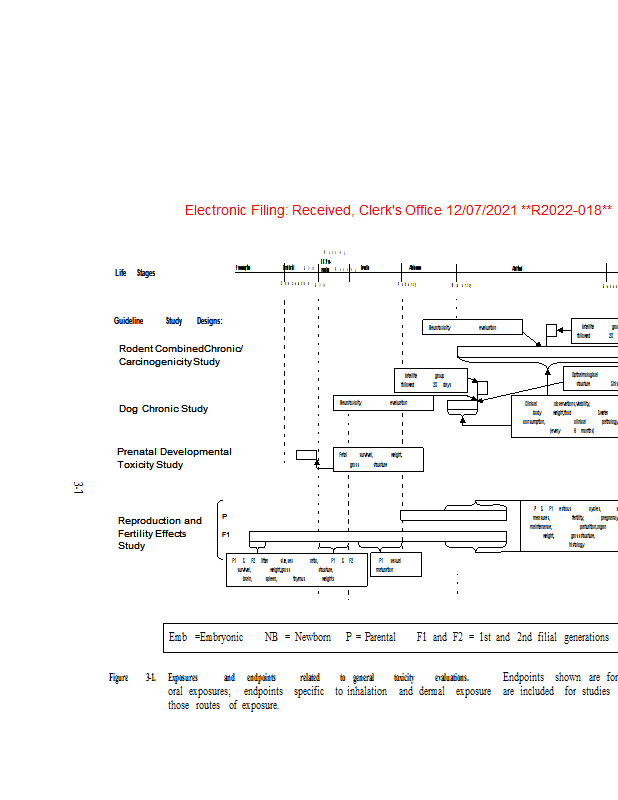Viewport: 618px width, 800px height.
Task: Click the F1 & F2 litter size box
Action: coord(297,570)
